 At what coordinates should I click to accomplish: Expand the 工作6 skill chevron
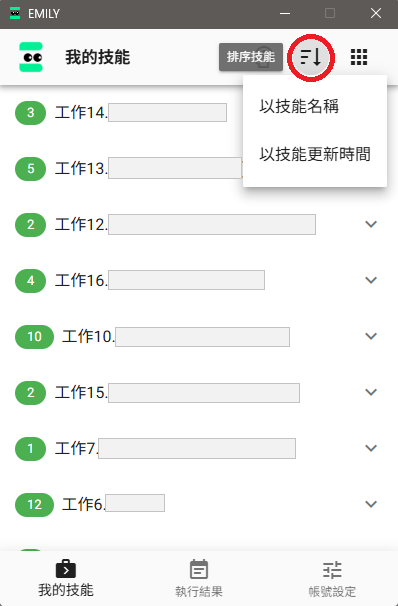(x=371, y=504)
